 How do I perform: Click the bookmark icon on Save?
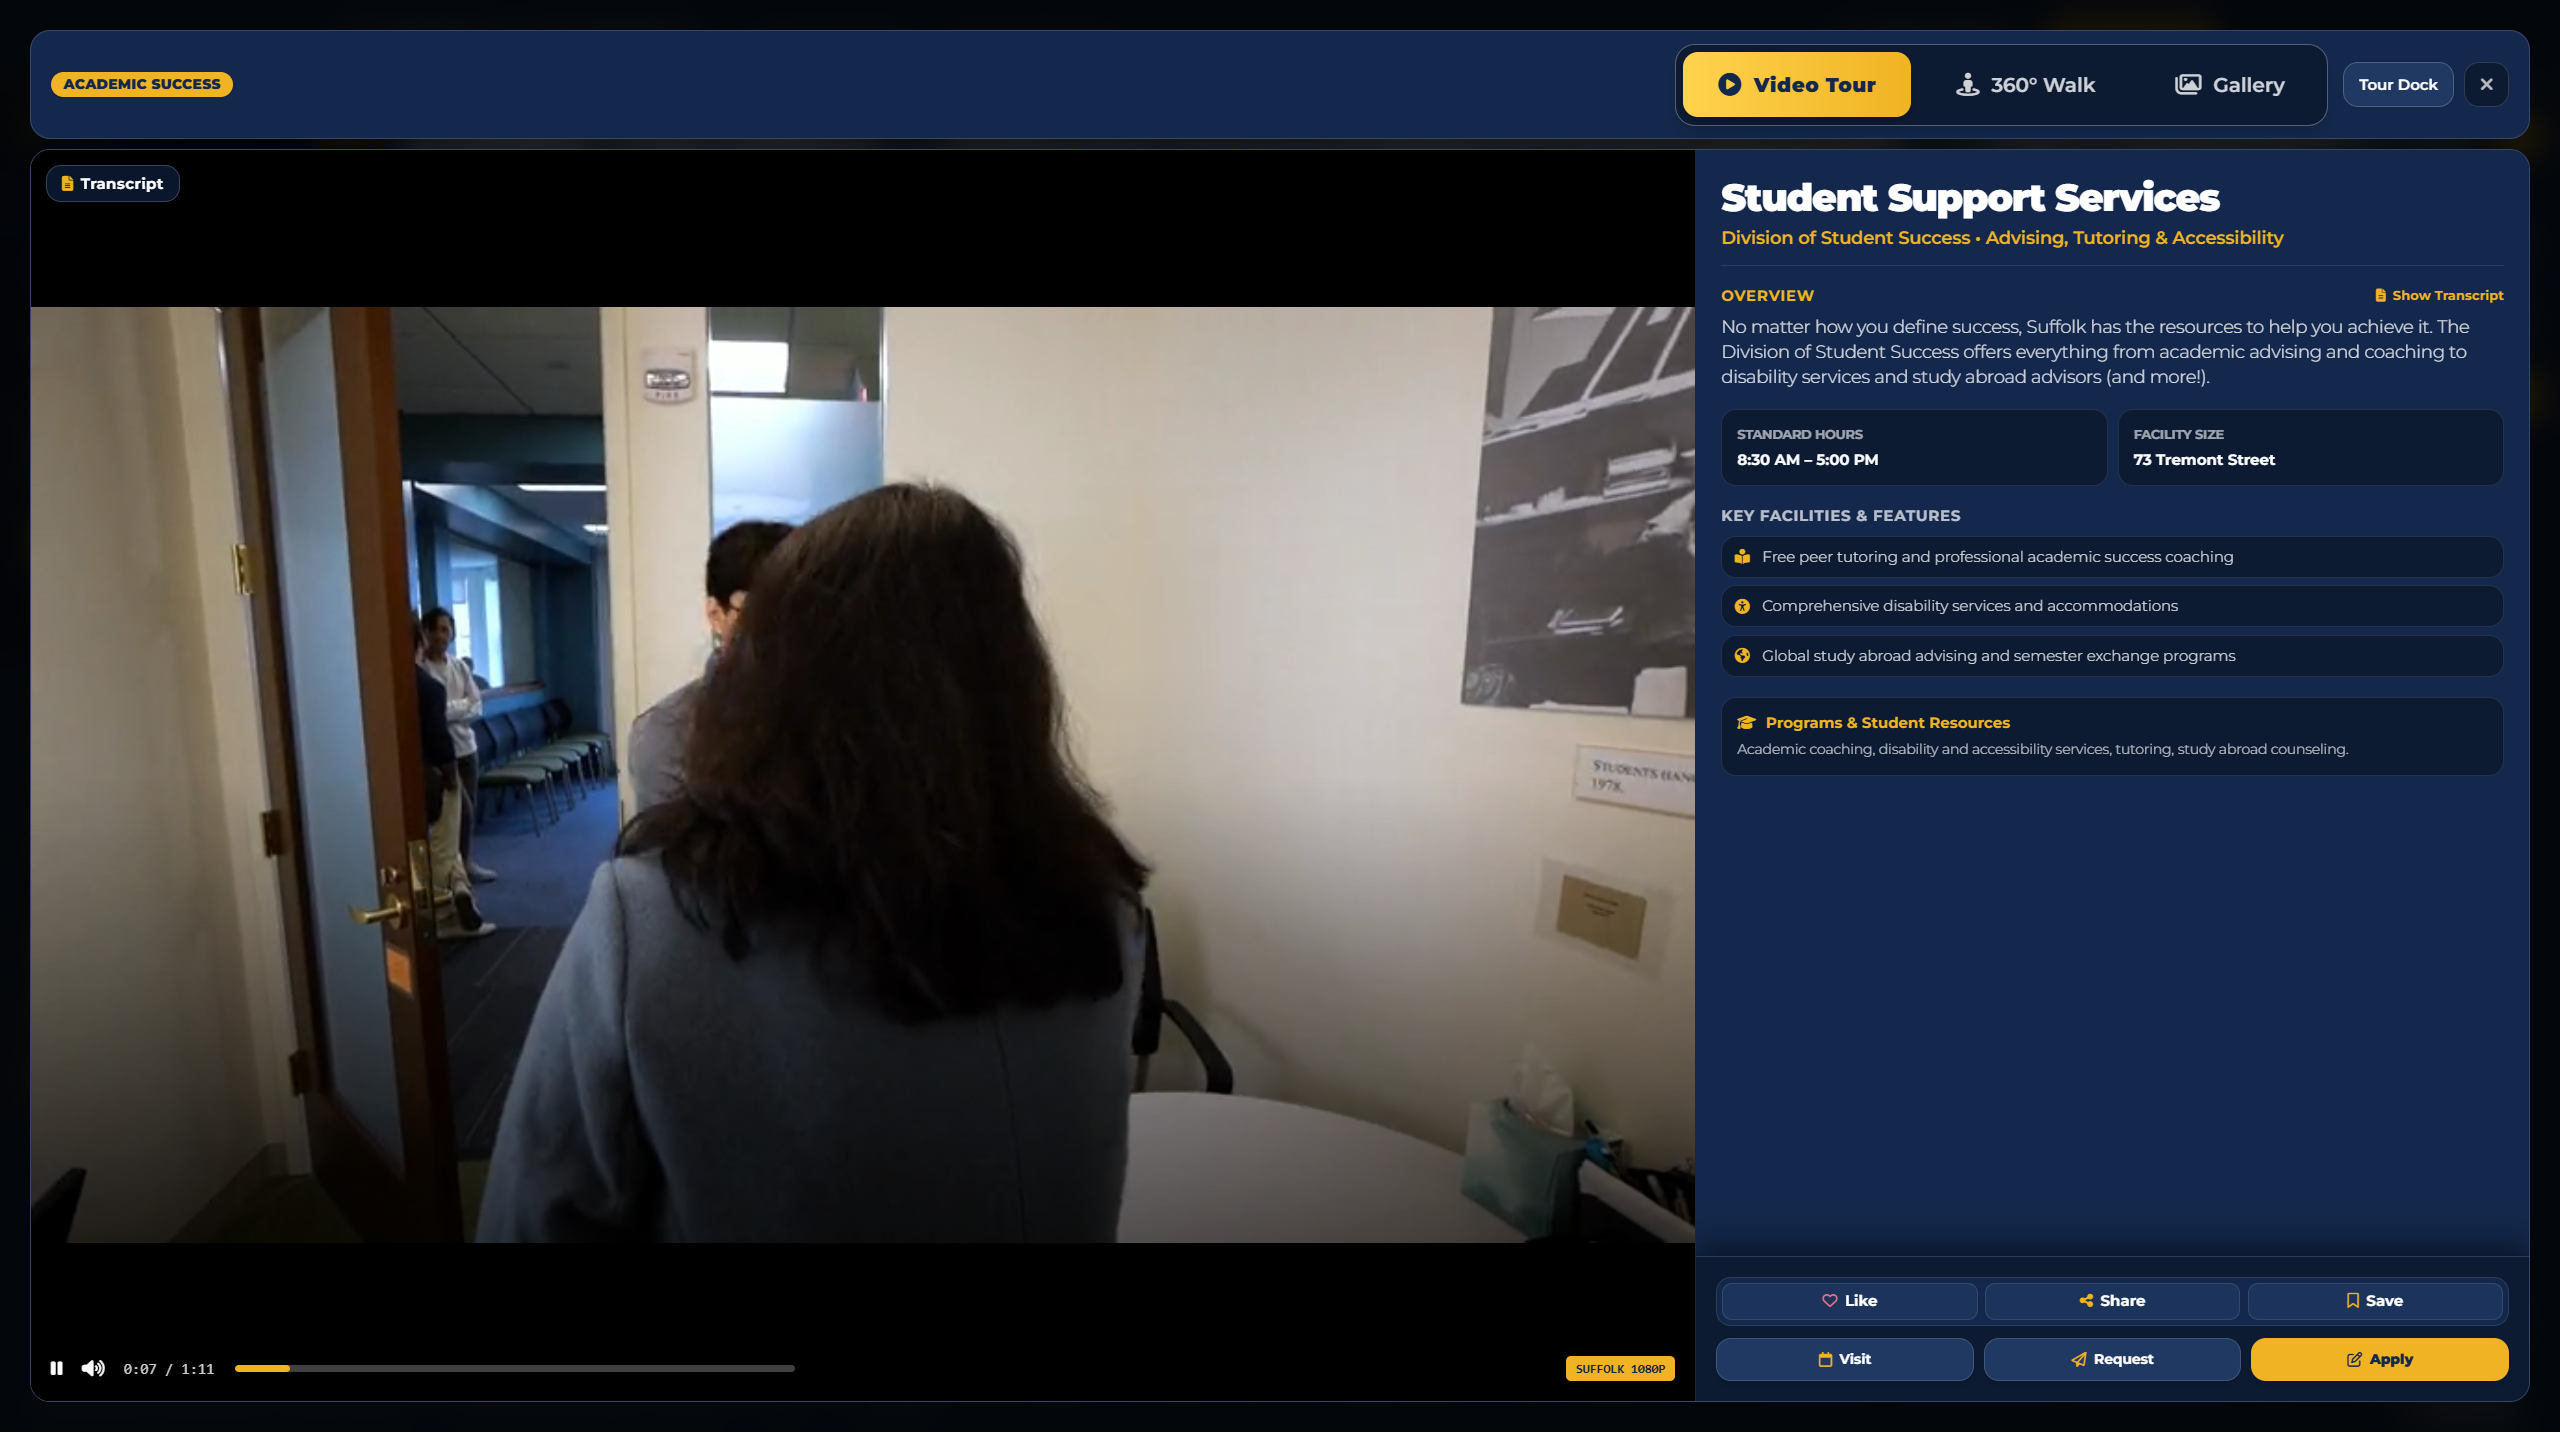[x=2352, y=1300]
